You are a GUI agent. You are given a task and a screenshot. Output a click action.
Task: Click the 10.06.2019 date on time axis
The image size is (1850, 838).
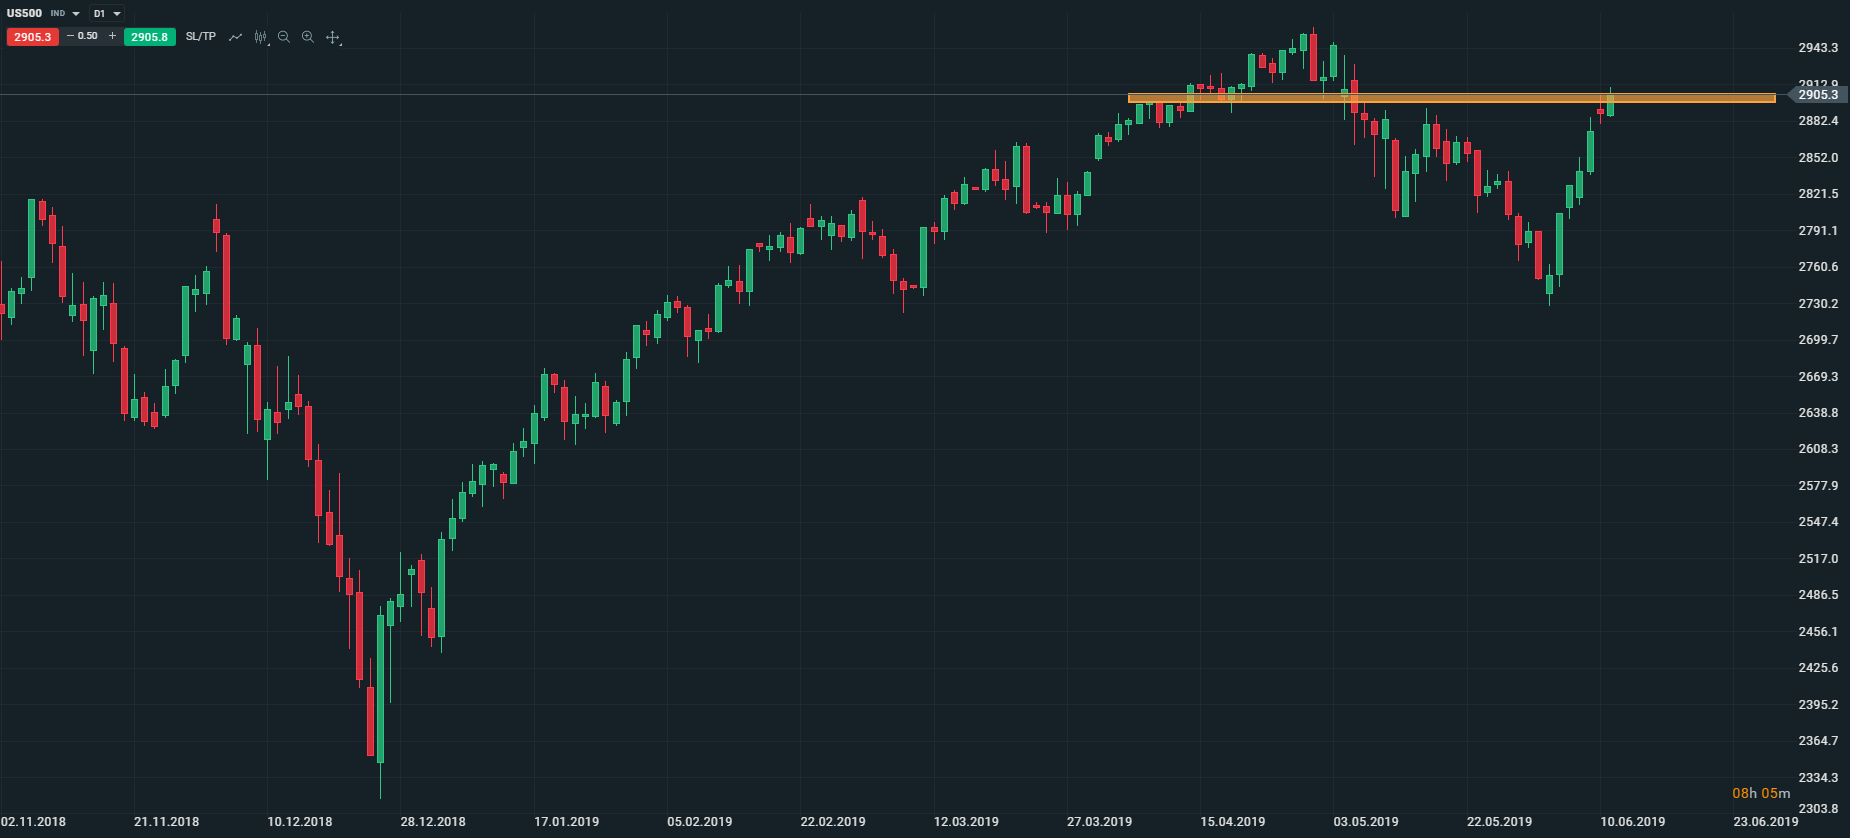click(x=1632, y=822)
